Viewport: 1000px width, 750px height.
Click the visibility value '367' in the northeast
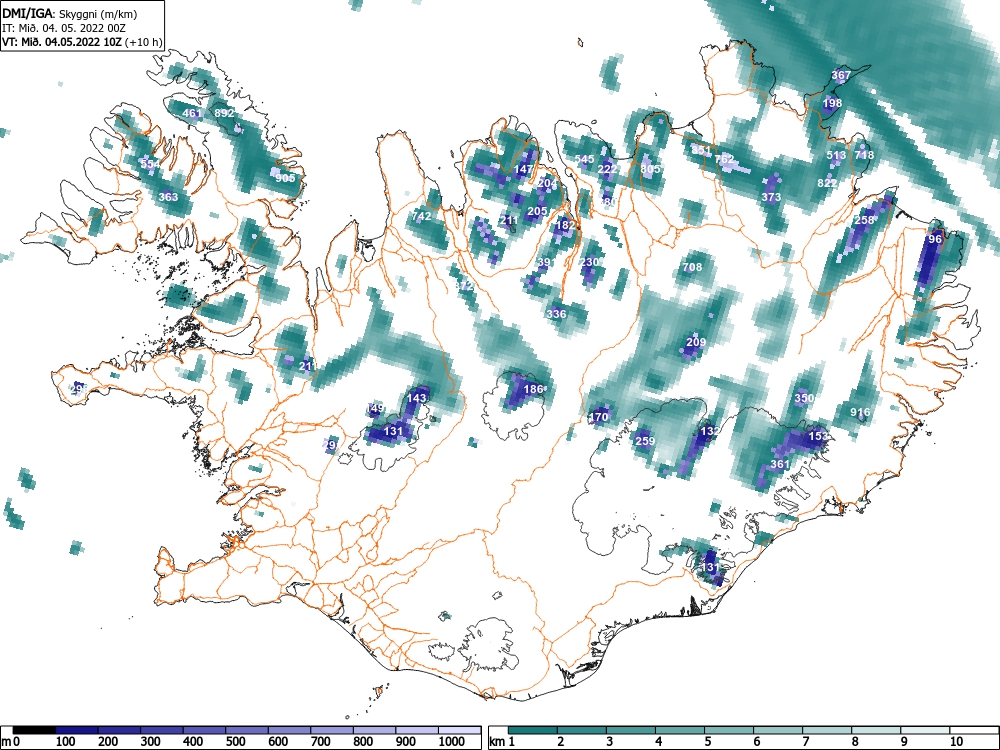(x=841, y=75)
